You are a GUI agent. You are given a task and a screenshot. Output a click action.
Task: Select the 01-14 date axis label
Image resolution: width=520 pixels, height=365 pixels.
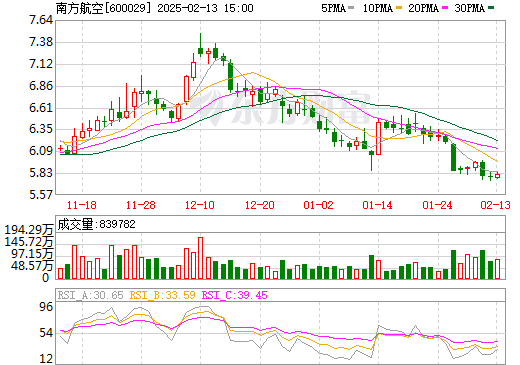[378, 205]
